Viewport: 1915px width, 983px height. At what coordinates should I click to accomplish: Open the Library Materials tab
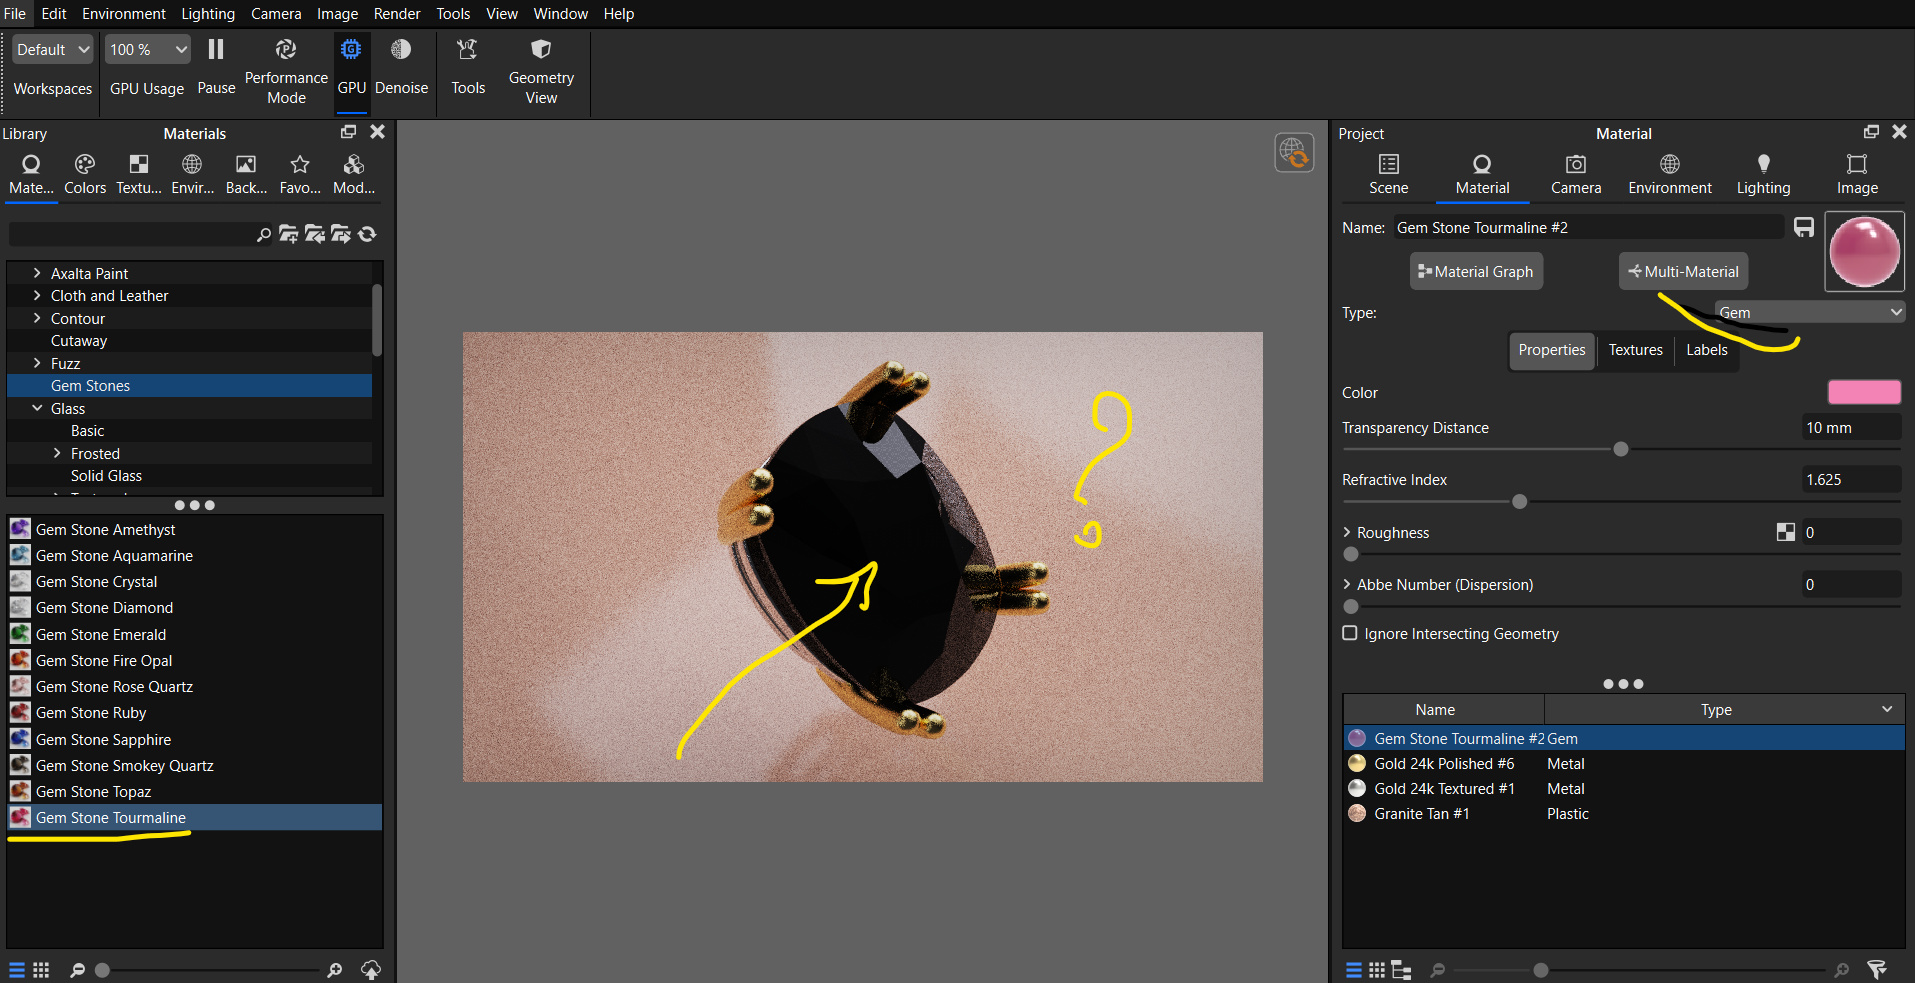(x=31, y=175)
